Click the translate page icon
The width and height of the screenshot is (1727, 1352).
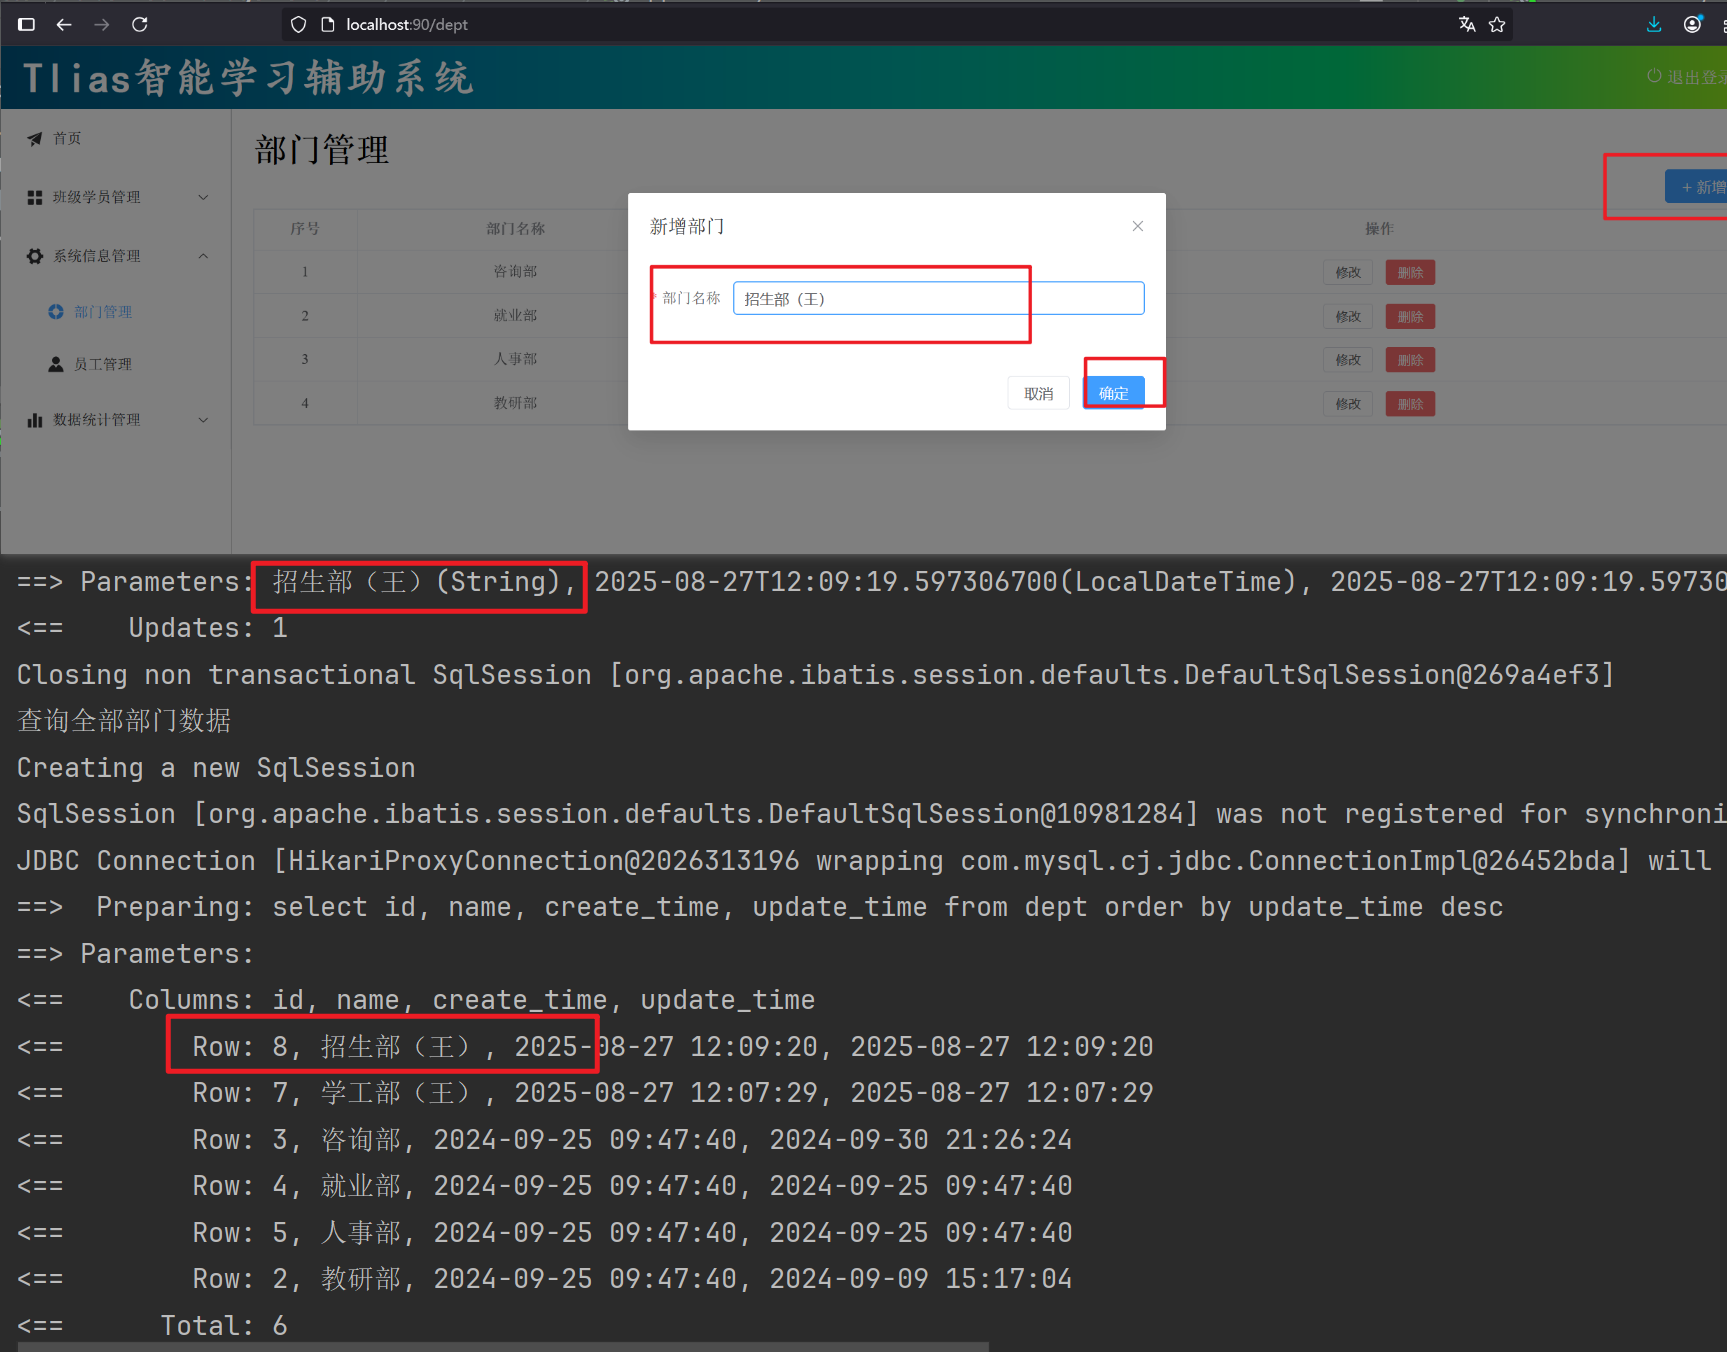point(1466,25)
